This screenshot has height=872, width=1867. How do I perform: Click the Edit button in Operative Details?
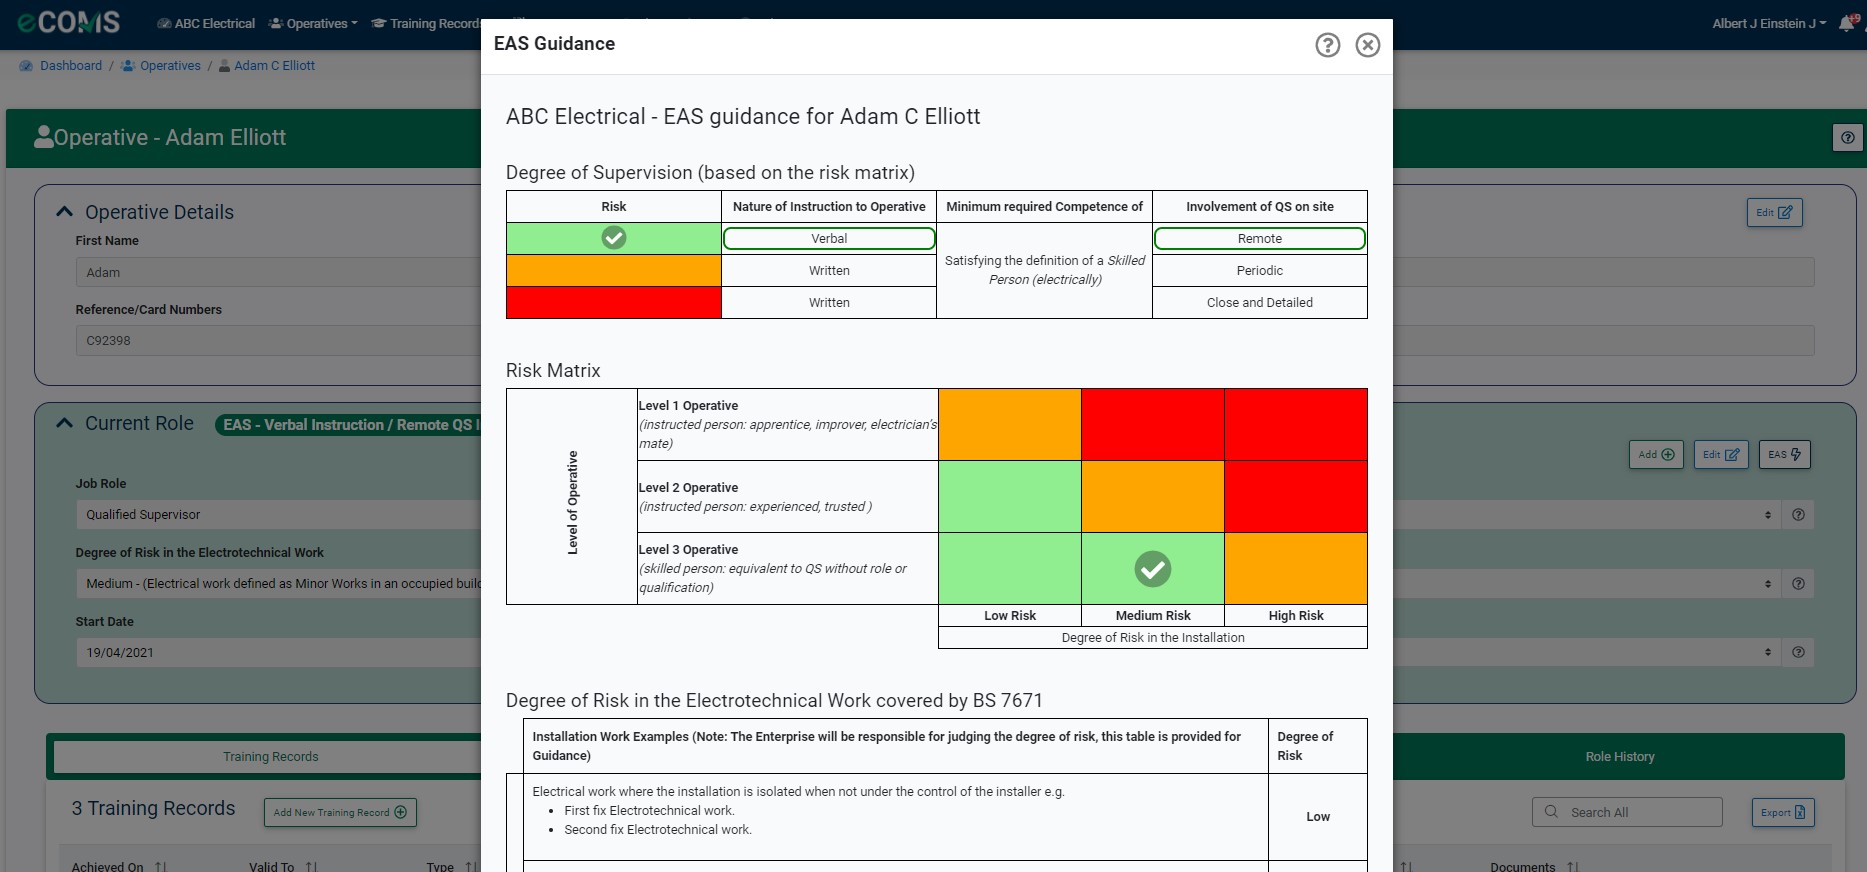1774,212
